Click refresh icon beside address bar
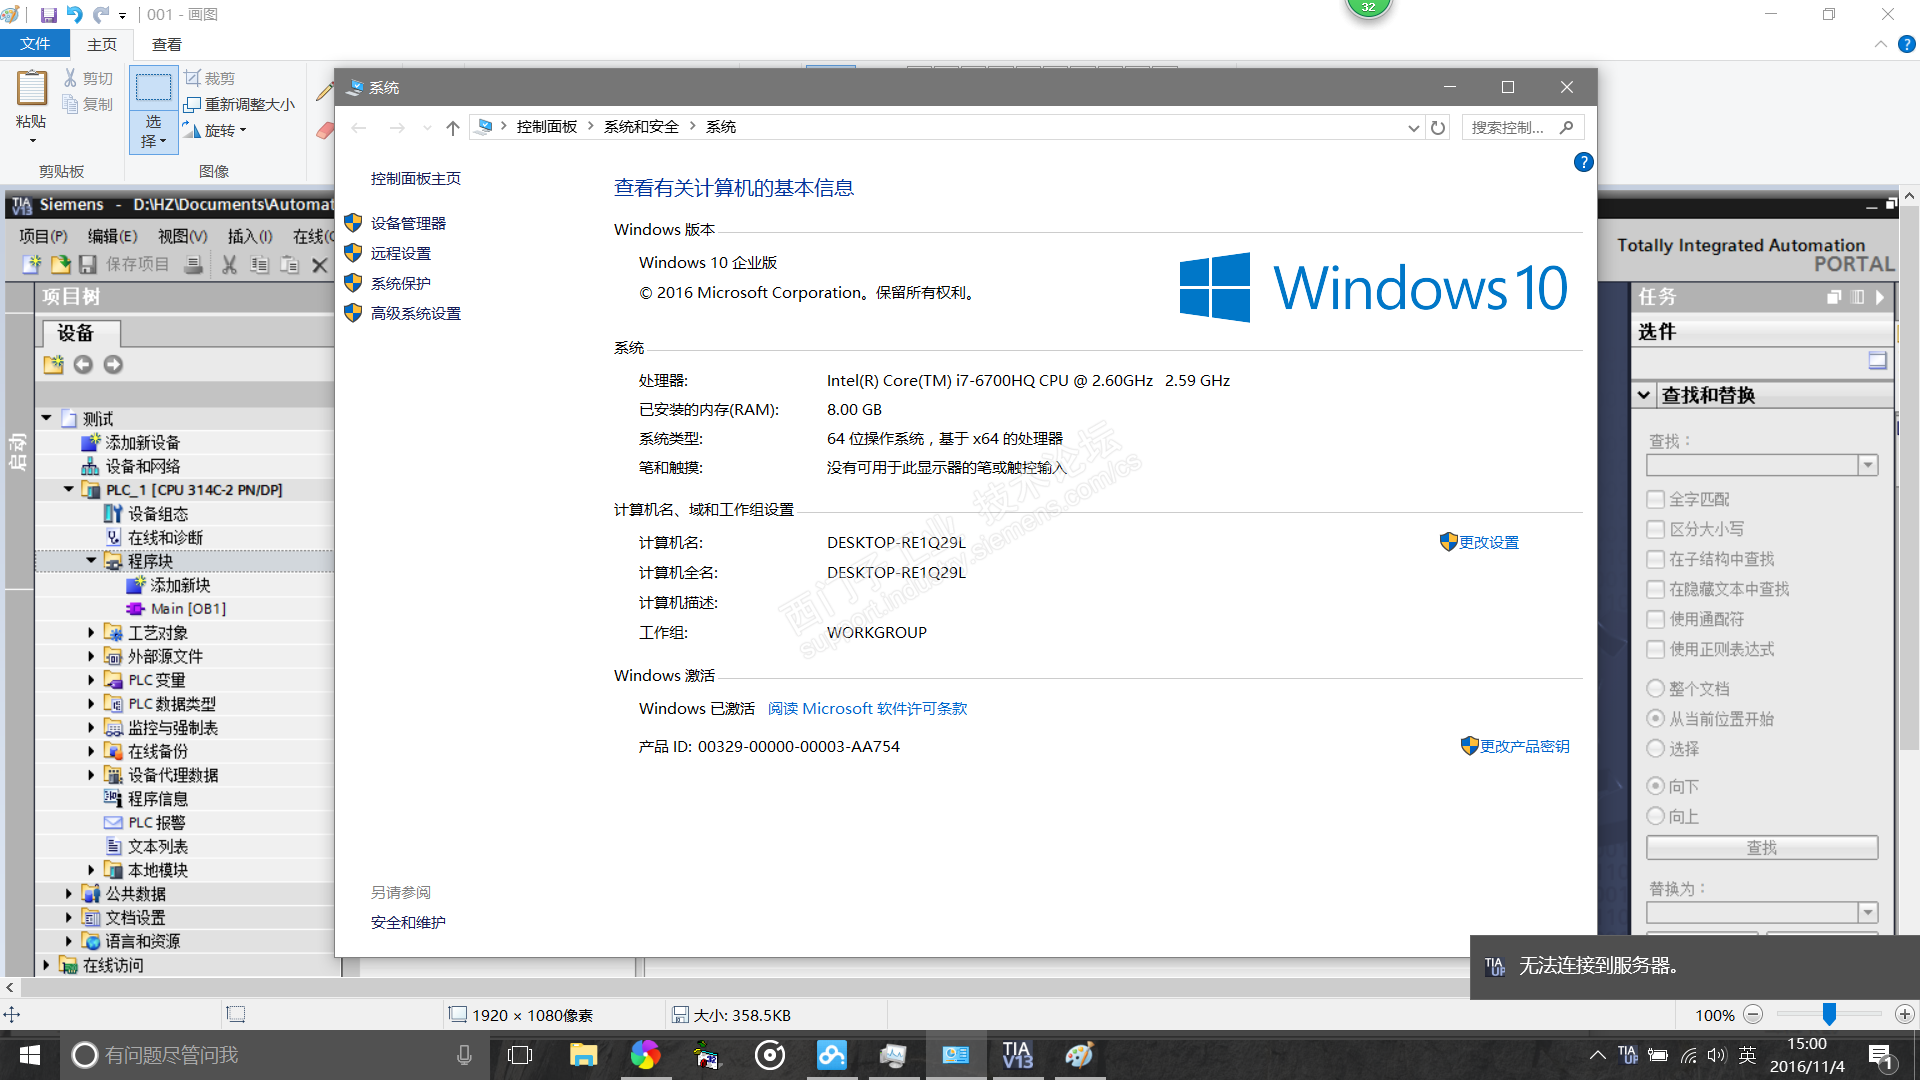1920x1080 pixels. pos(1438,127)
